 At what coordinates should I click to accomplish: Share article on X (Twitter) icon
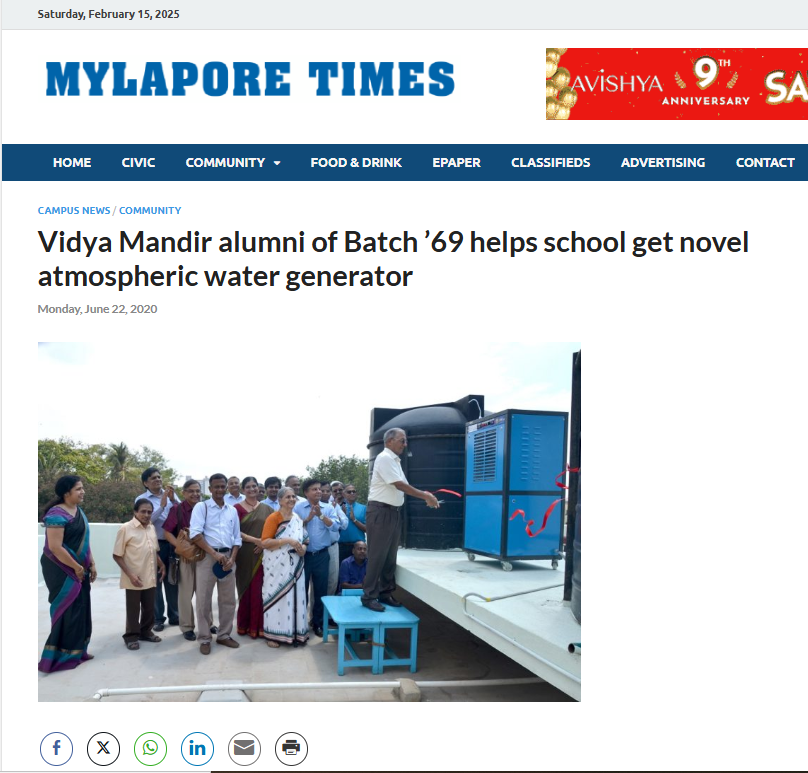coord(103,748)
